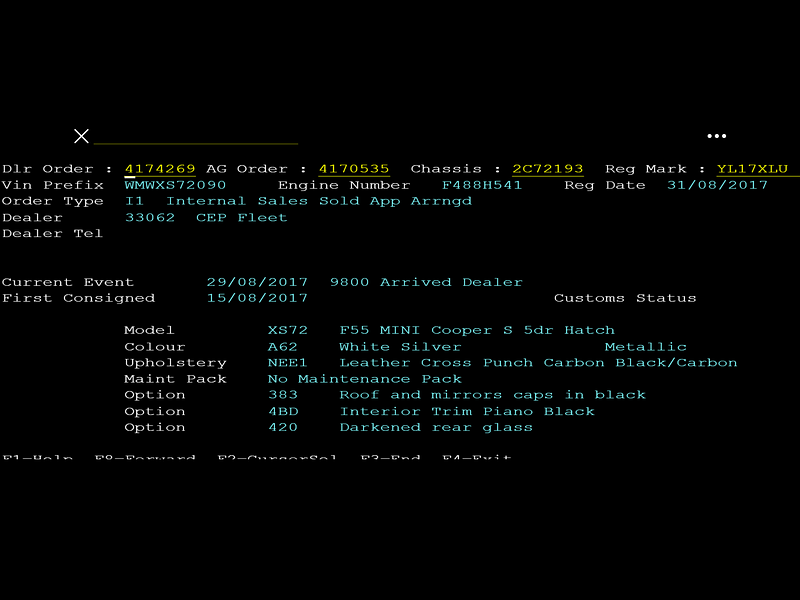Select the AG Order field 4170535
800x600 pixels.
click(x=354, y=169)
